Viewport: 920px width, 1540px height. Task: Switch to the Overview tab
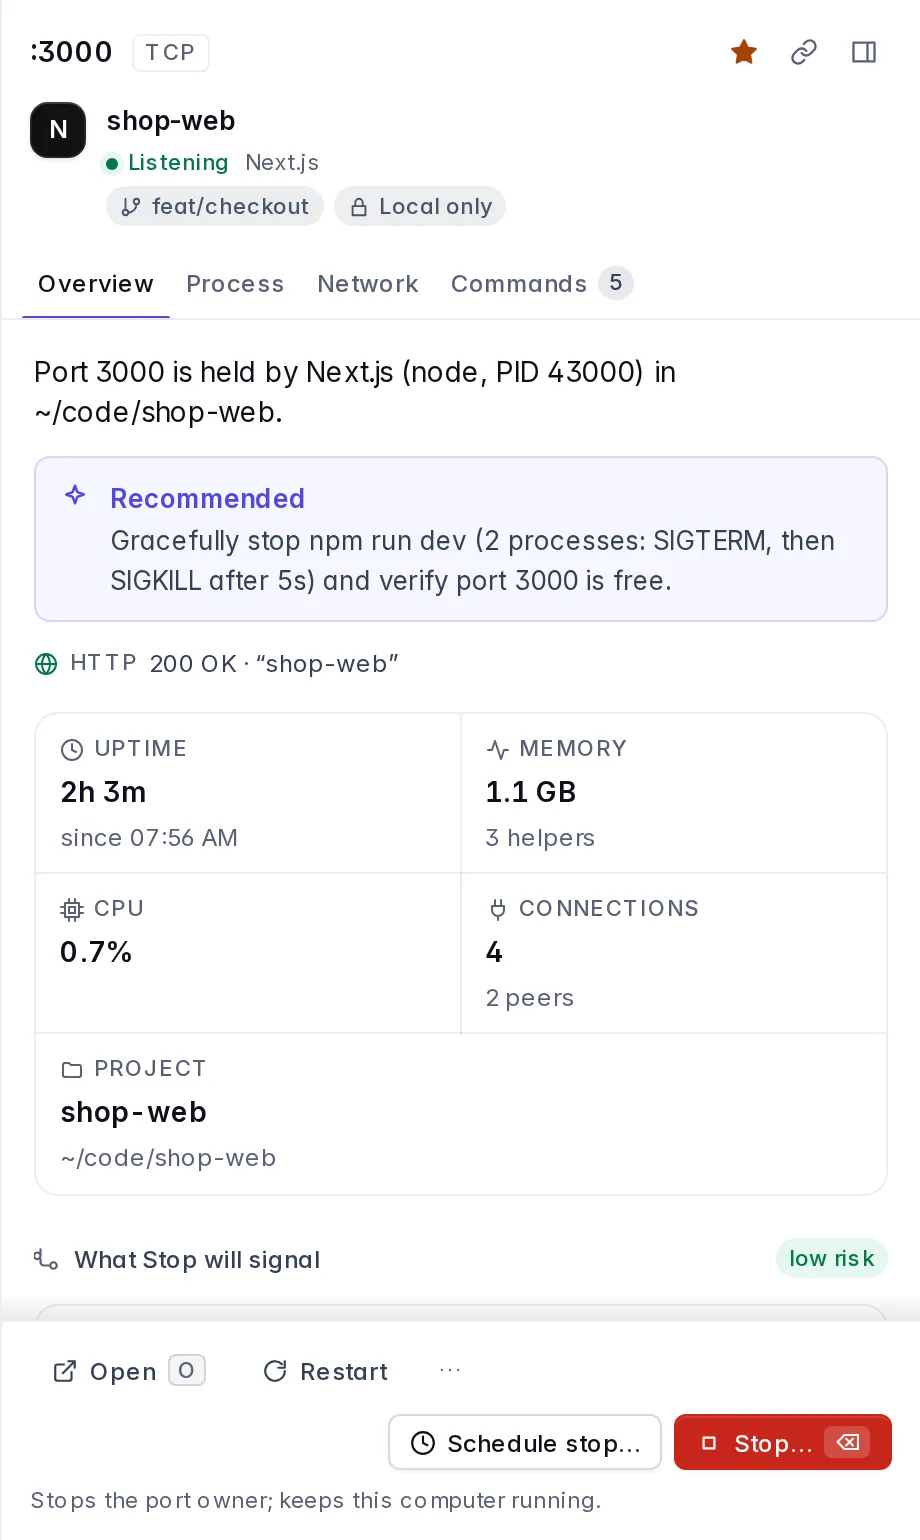click(x=96, y=284)
